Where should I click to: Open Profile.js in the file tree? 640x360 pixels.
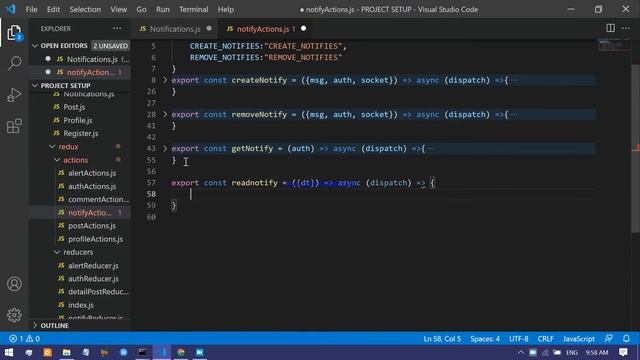tap(78, 120)
